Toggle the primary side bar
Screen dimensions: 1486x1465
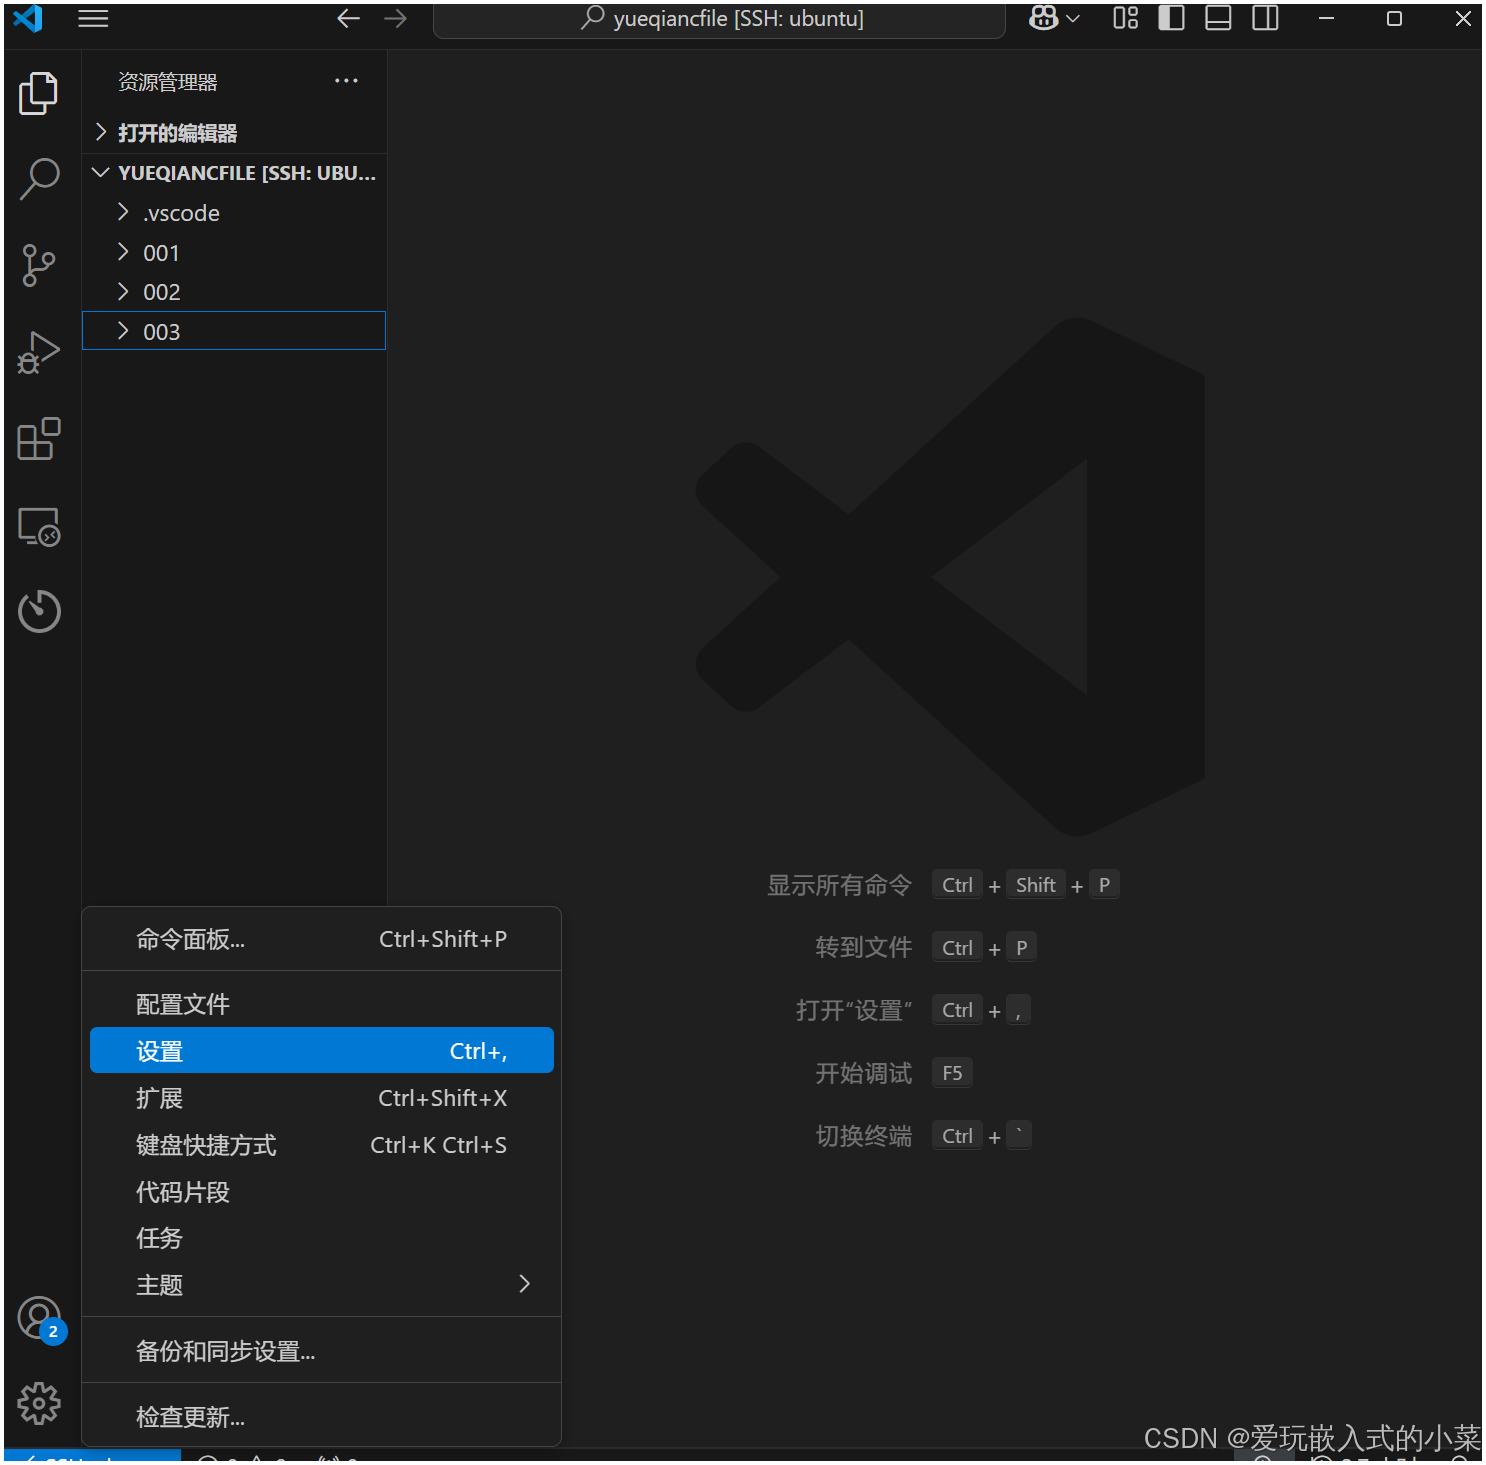coord(1172,18)
